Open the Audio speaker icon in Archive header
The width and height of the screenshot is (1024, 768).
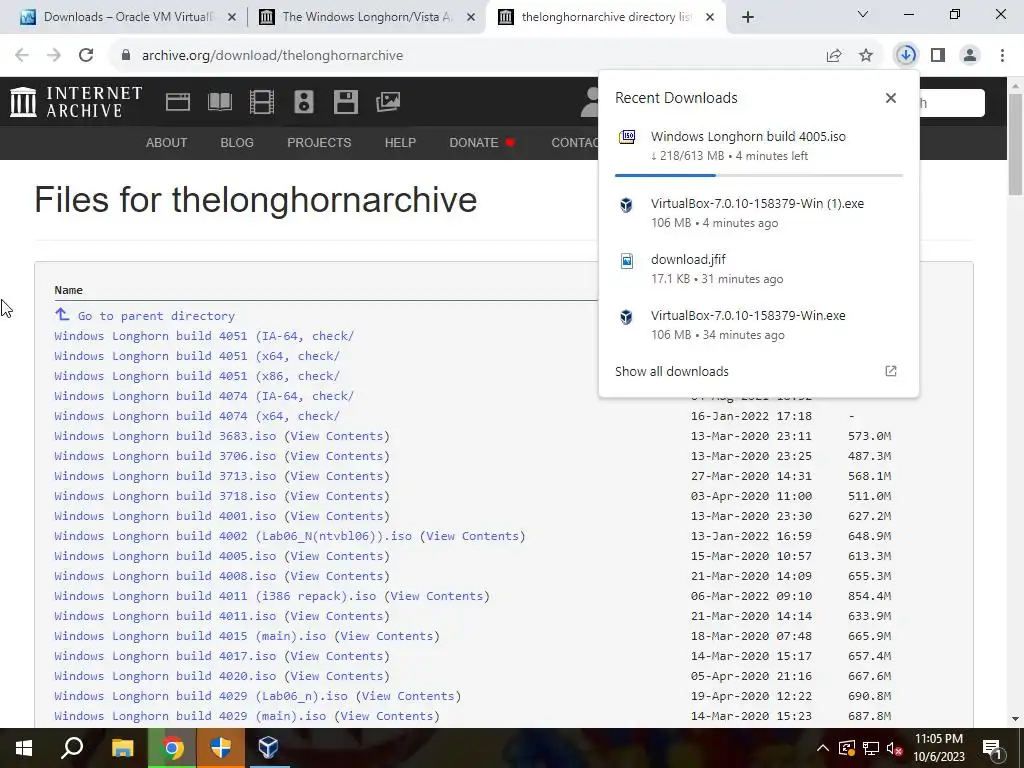point(304,102)
